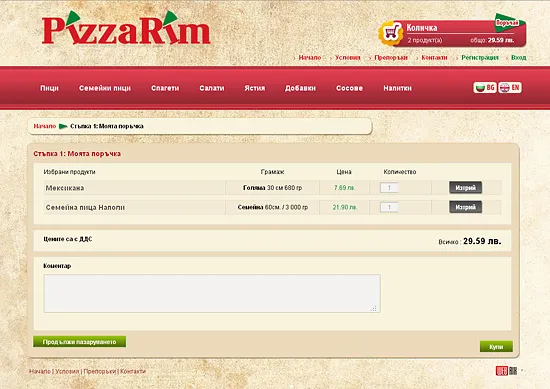Image resolution: width=550 pixels, height=389 pixels.
Task: Click the Цените са с ДДС note
Action: tap(68, 239)
